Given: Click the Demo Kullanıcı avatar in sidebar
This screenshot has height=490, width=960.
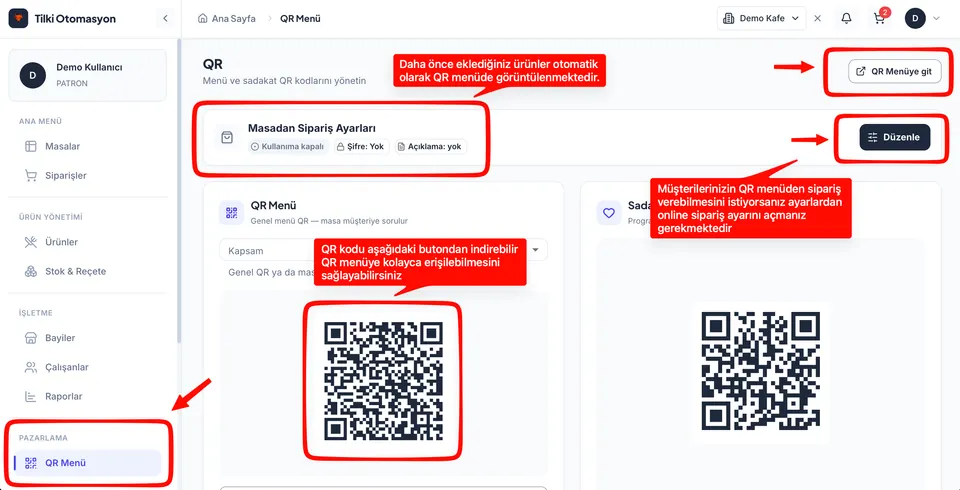Looking at the screenshot, I should click(32, 75).
